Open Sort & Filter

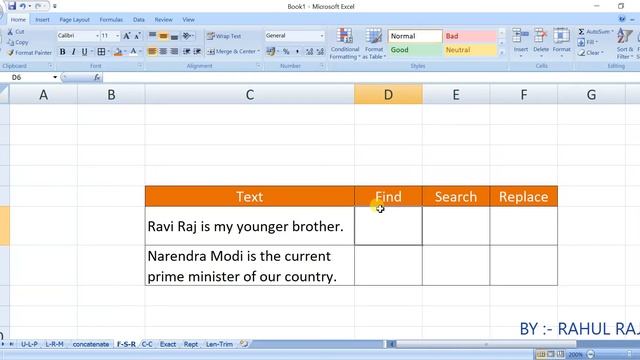point(625,44)
